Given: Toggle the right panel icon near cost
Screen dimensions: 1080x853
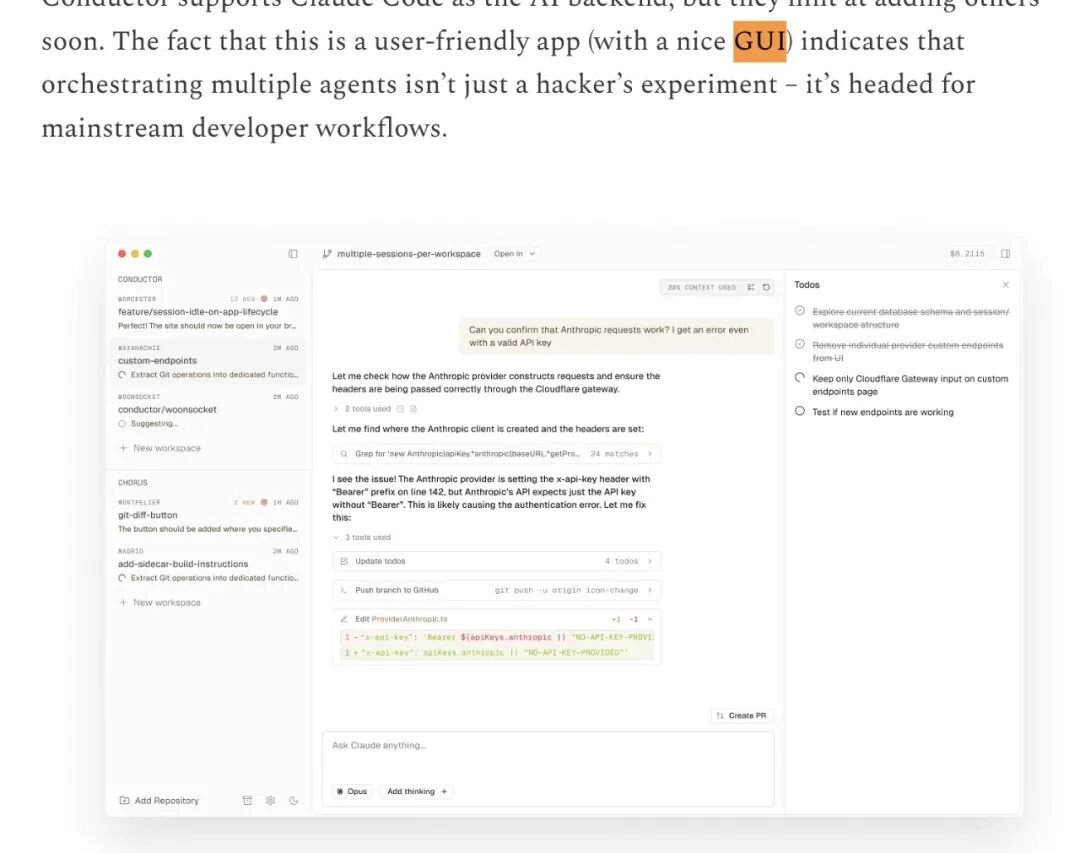Looking at the screenshot, I should coord(1005,254).
